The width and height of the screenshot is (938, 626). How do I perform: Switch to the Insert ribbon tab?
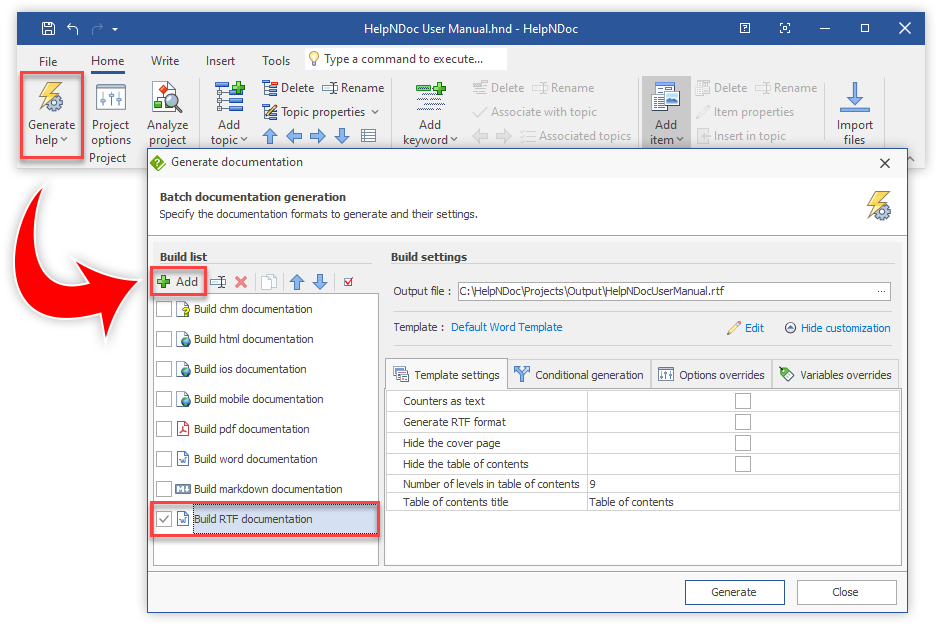click(x=220, y=61)
